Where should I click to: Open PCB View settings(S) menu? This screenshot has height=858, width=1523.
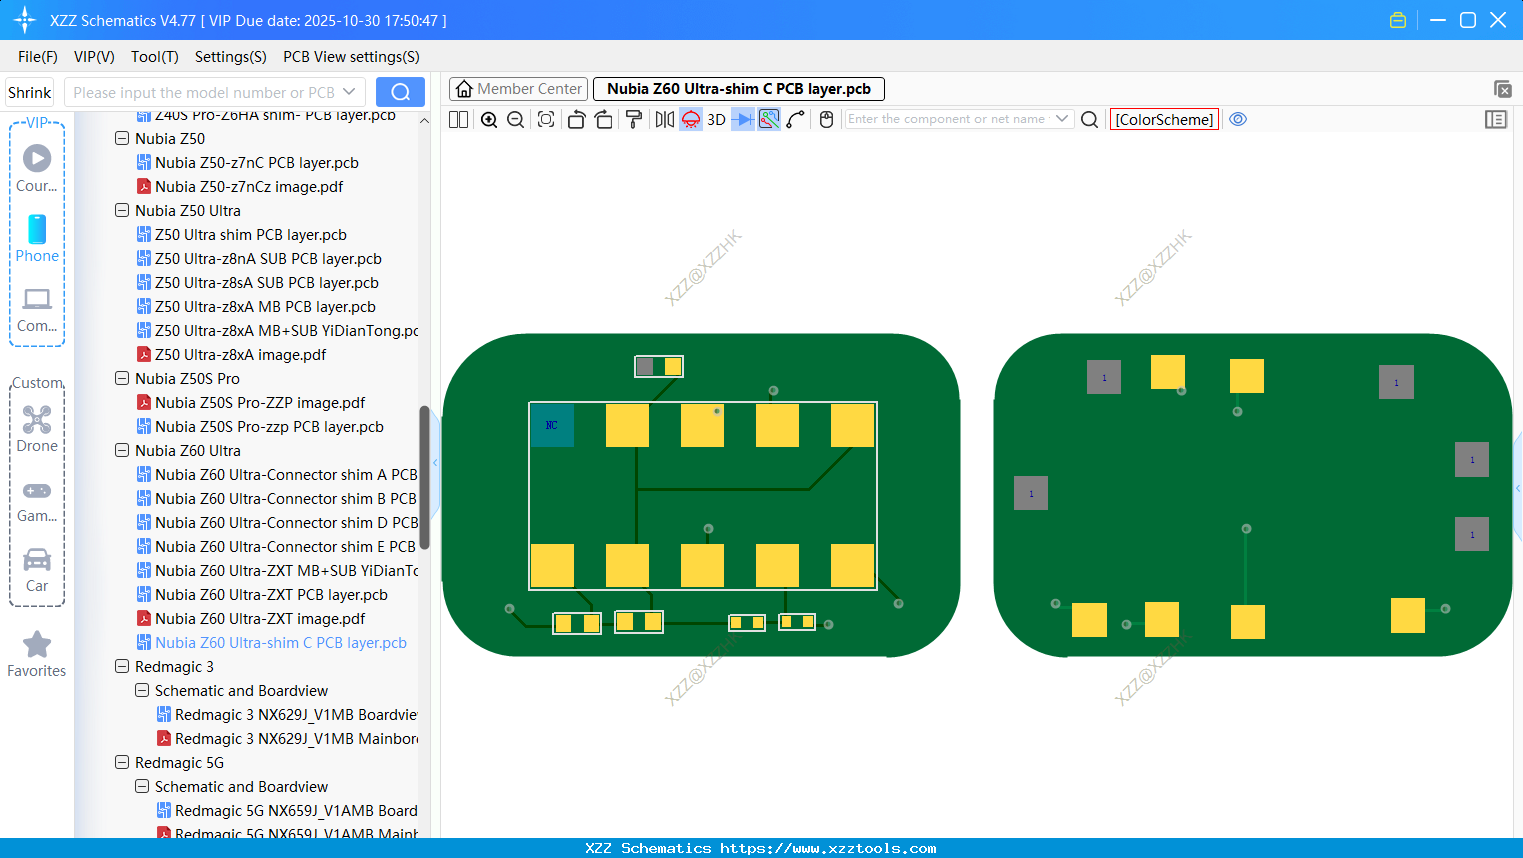(351, 57)
